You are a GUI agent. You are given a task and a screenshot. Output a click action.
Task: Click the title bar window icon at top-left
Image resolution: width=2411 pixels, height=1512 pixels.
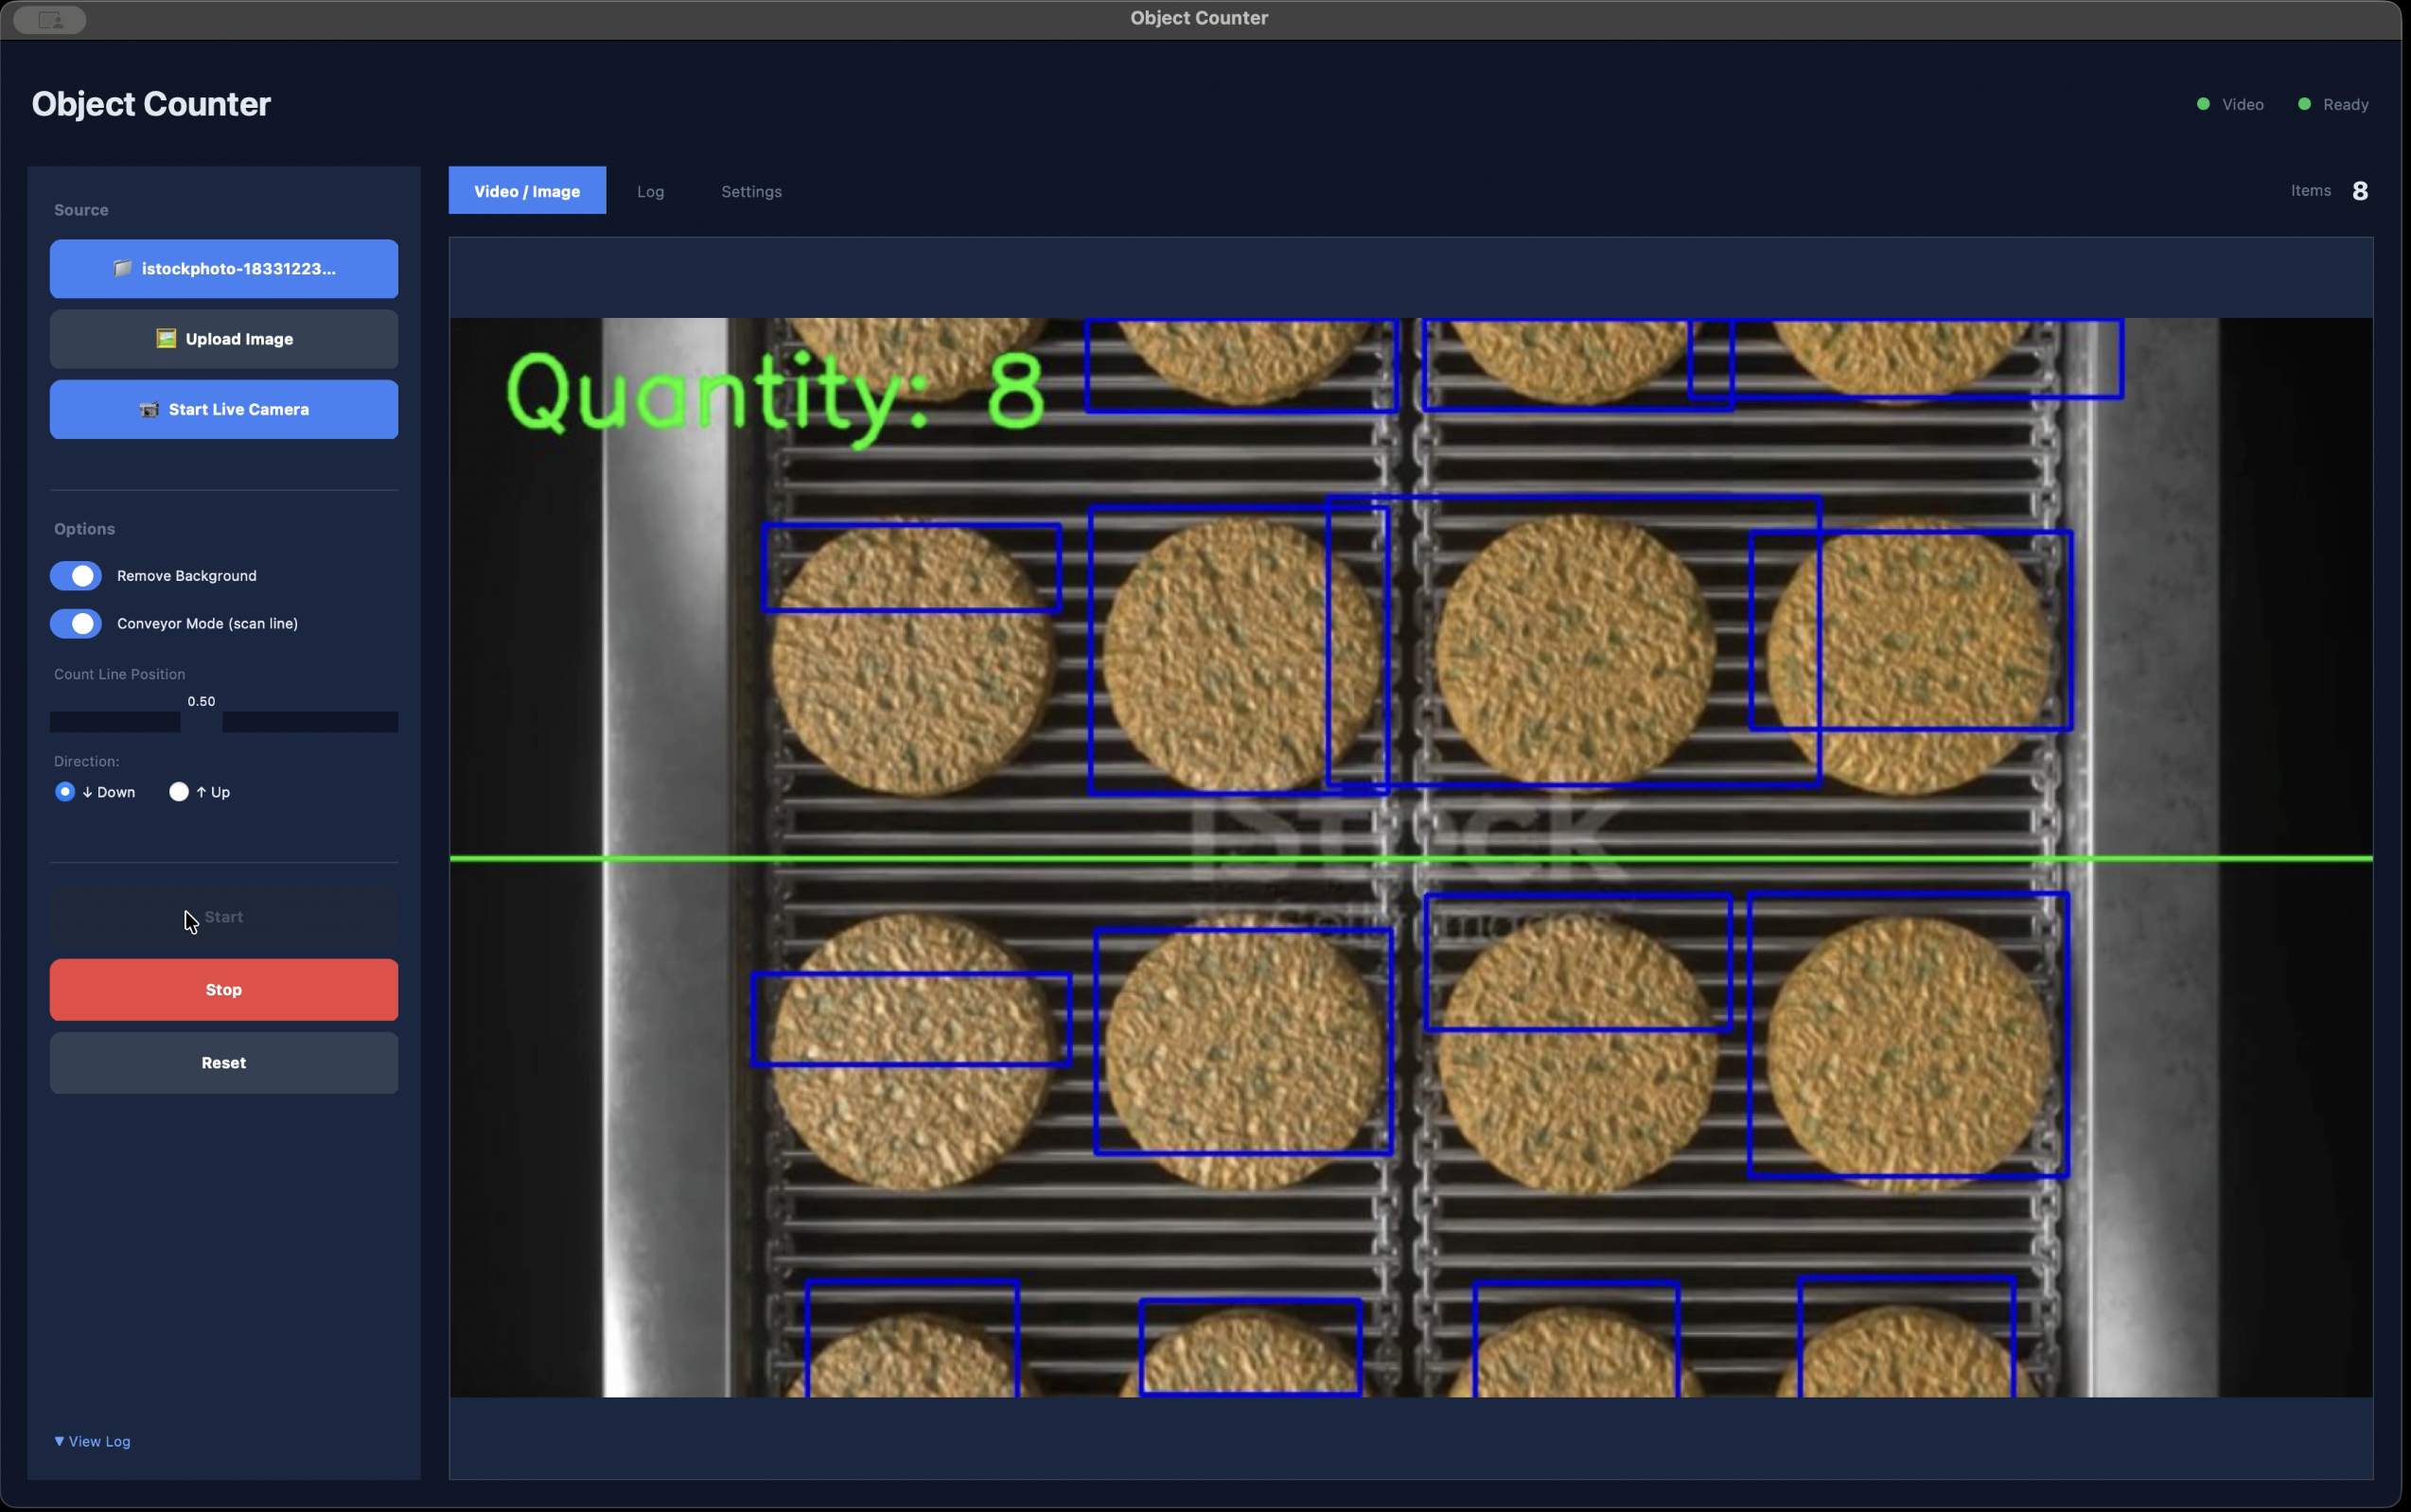50,19
